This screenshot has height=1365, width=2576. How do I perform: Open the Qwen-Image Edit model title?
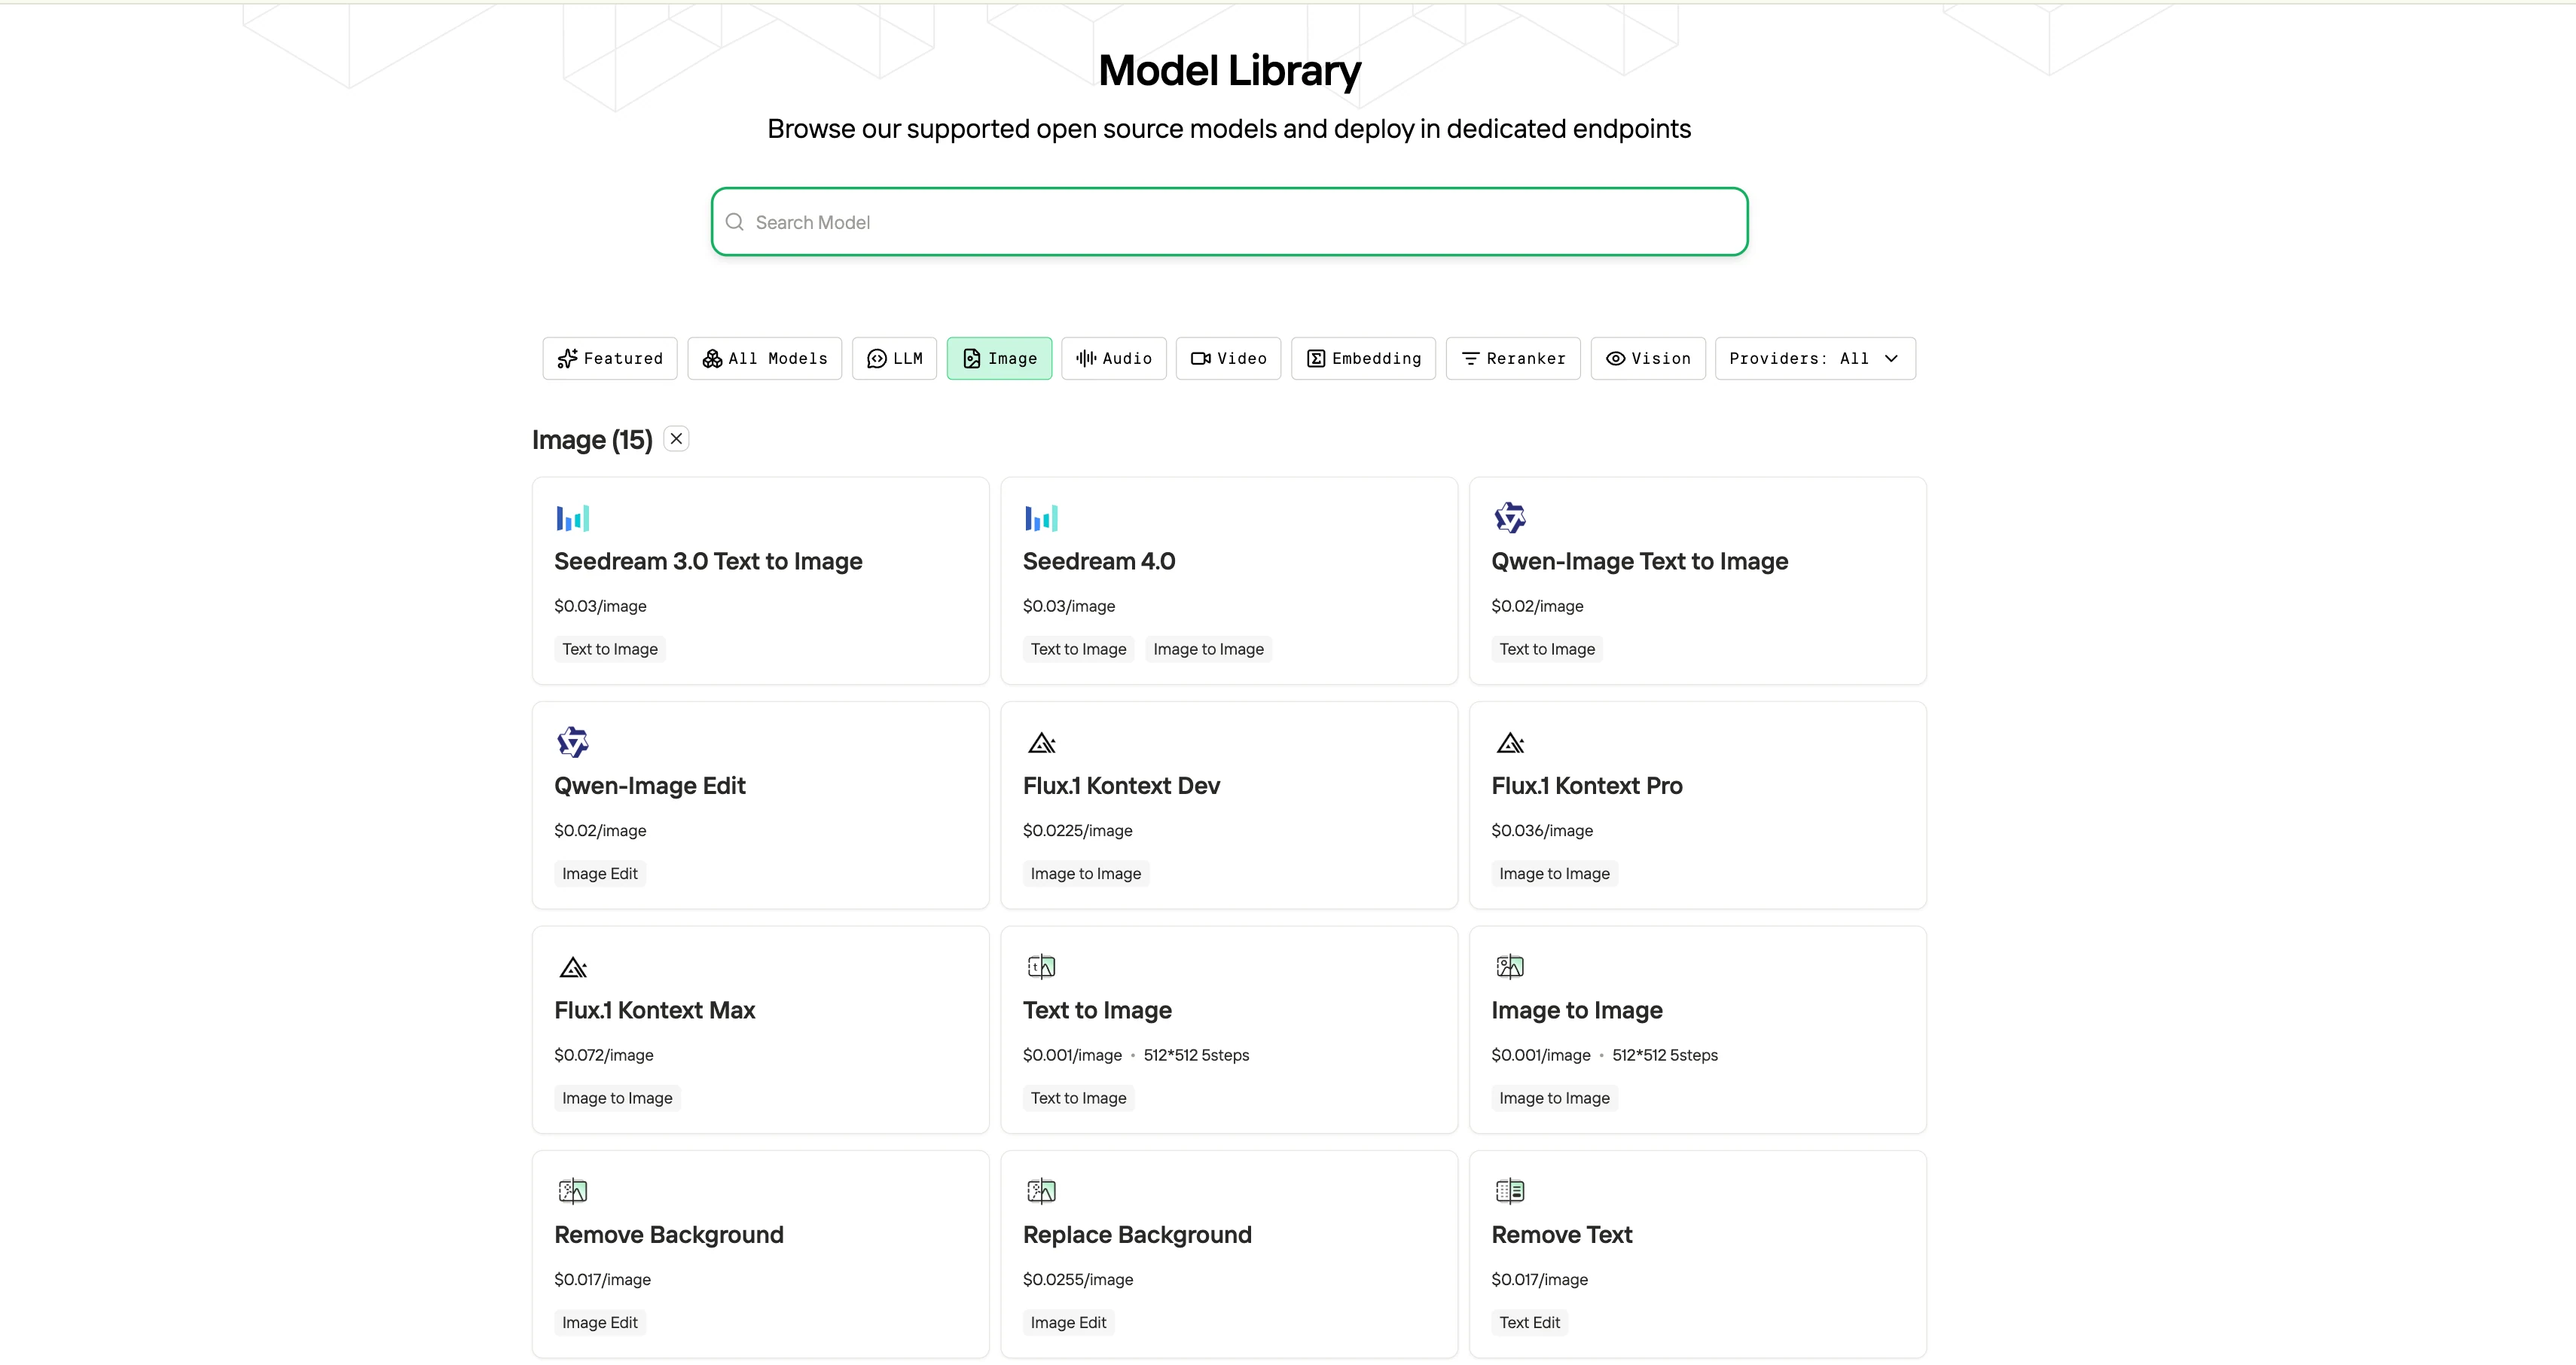[650, 786]
